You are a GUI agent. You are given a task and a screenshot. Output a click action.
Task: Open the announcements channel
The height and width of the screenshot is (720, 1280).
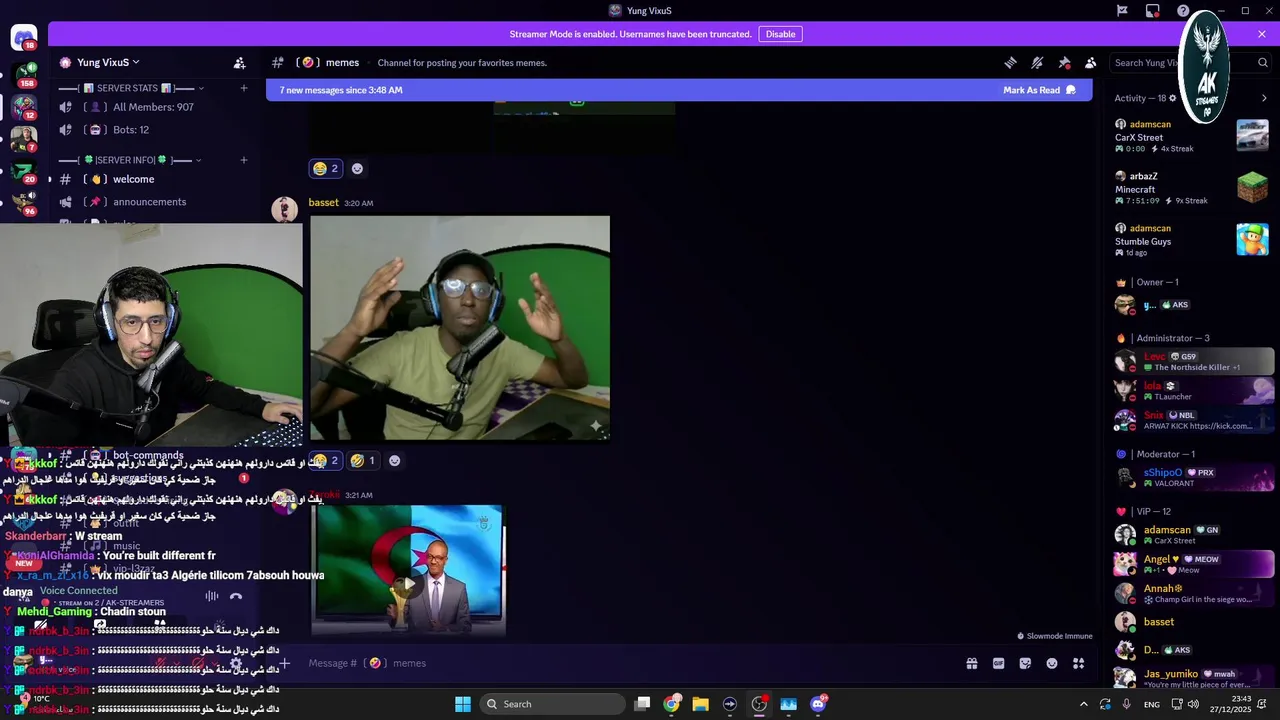point(152,202)
